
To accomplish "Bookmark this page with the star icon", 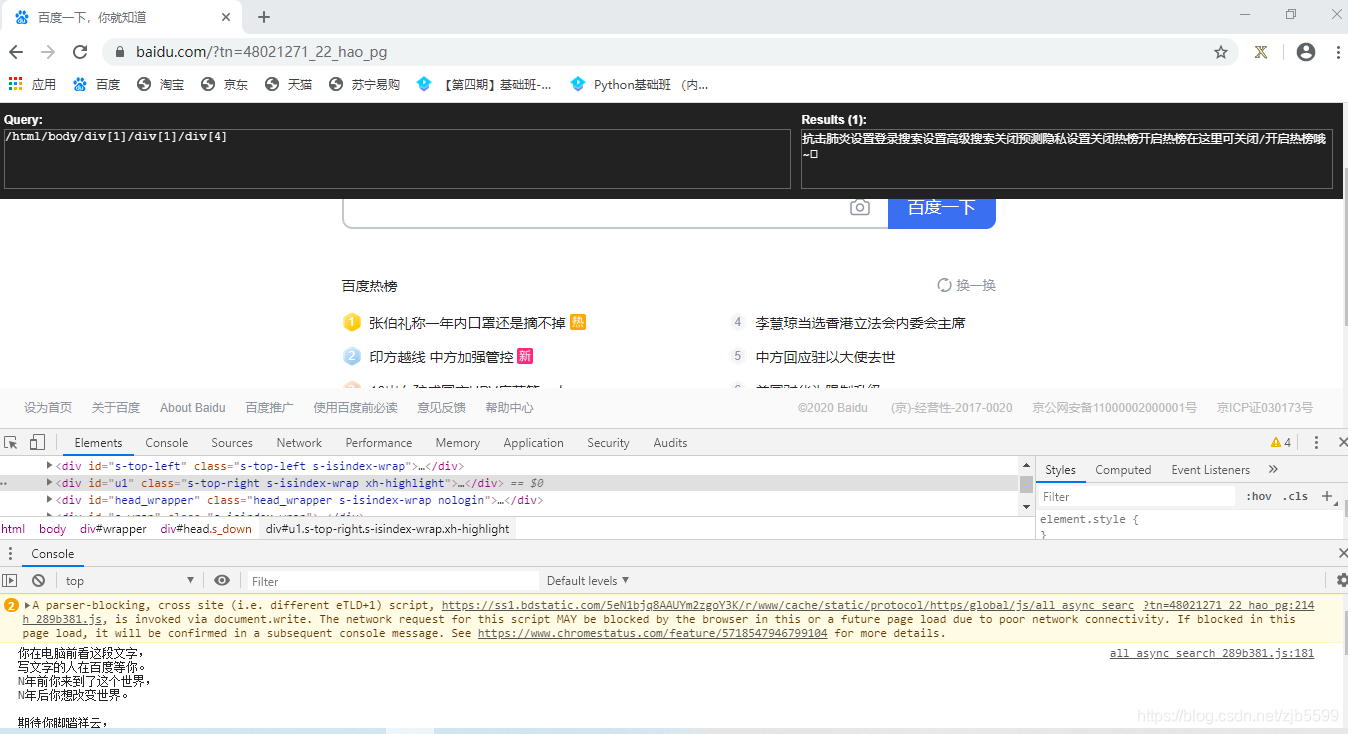I will click(x=1221, y=52).
